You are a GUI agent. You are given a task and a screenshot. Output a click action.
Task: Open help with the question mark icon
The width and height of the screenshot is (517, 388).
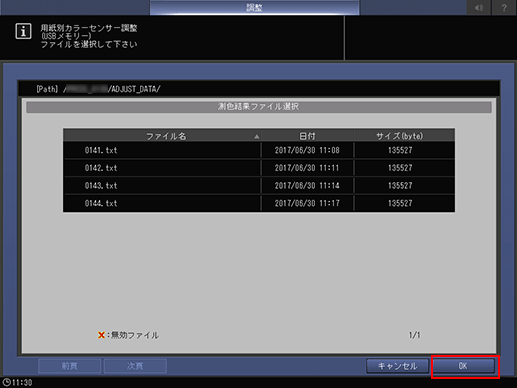(x=504, y=7)
